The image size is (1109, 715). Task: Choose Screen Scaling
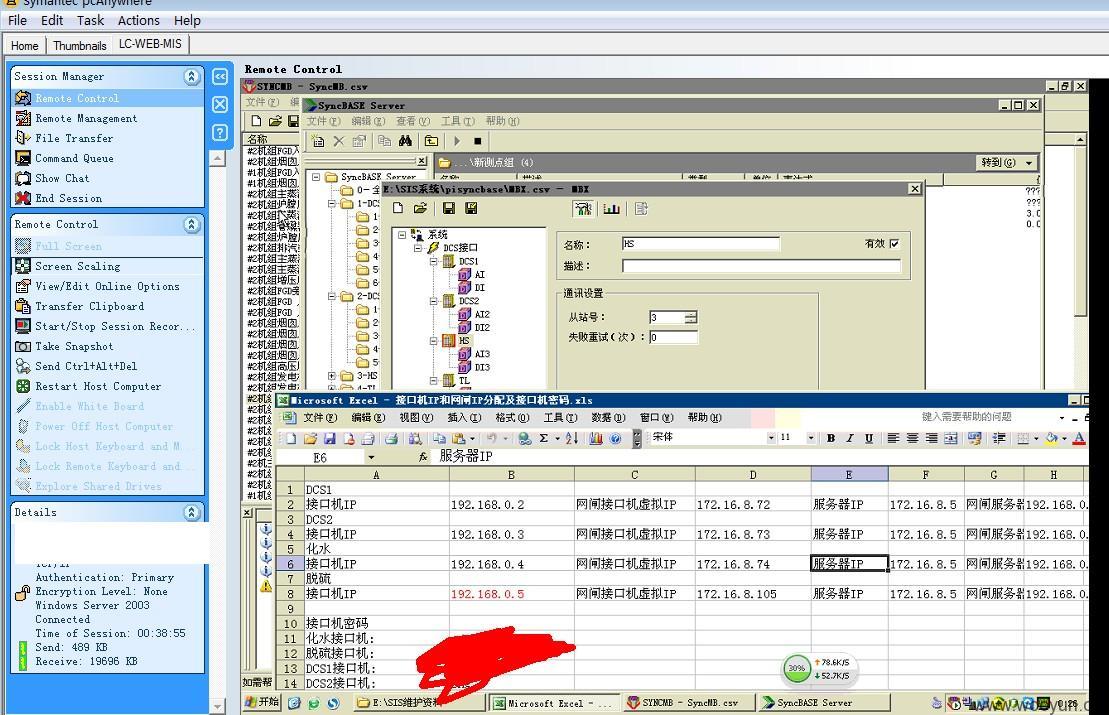coord(77,266)
